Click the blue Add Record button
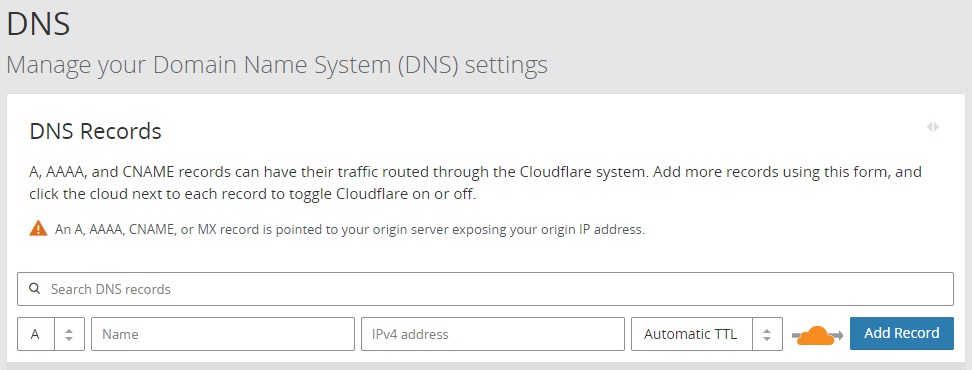The image size is (972, 370). pyautogui.click(x=902, y=333)
